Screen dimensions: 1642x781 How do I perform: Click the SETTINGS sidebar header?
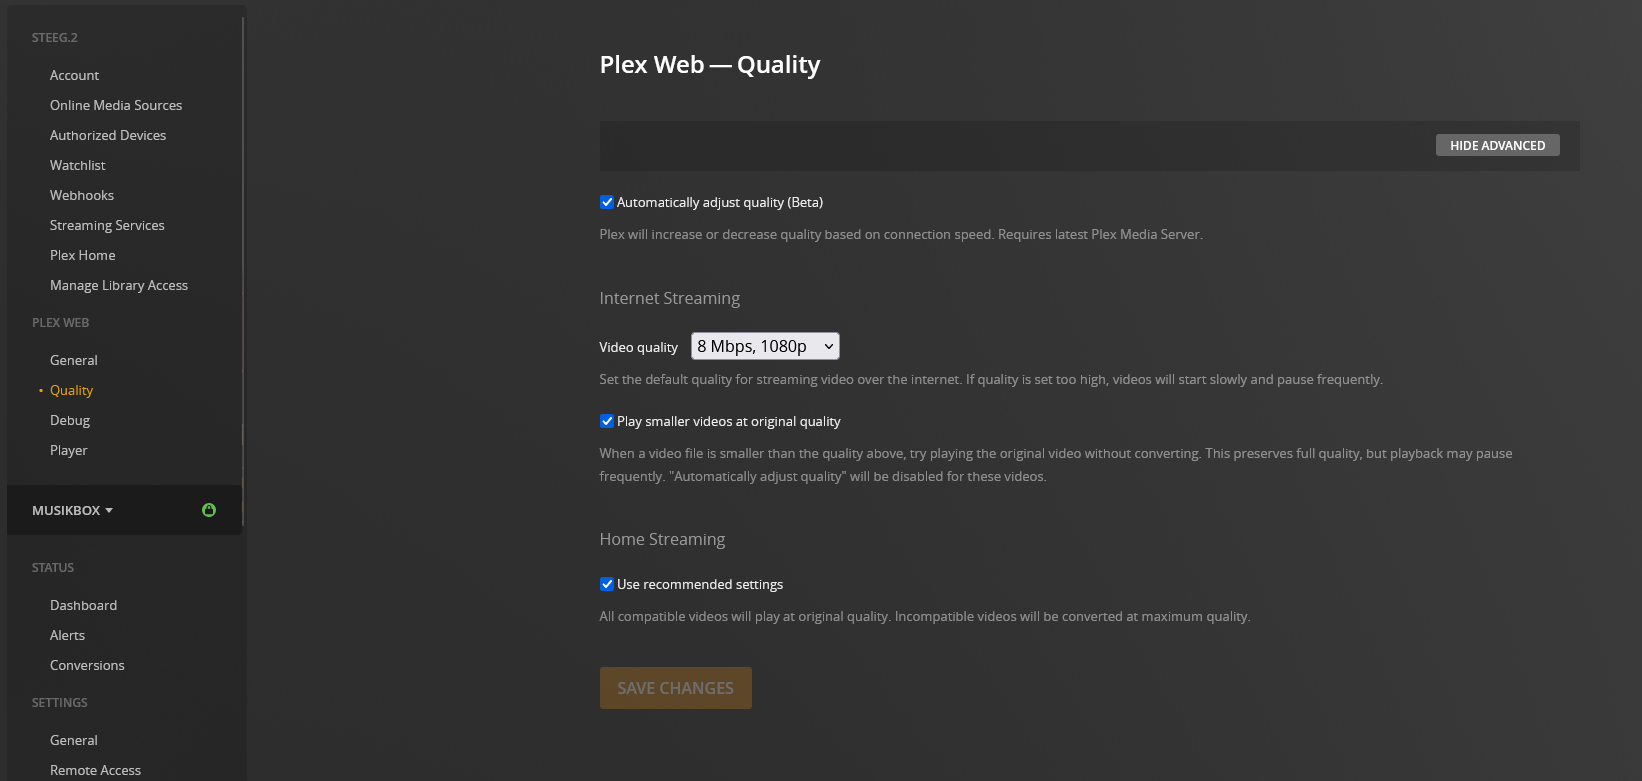point(60,703)
